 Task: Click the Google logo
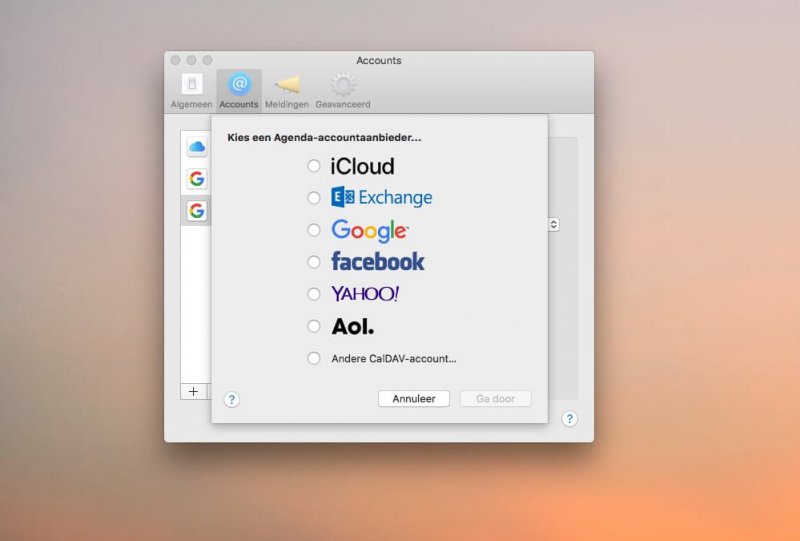(370, 231)
